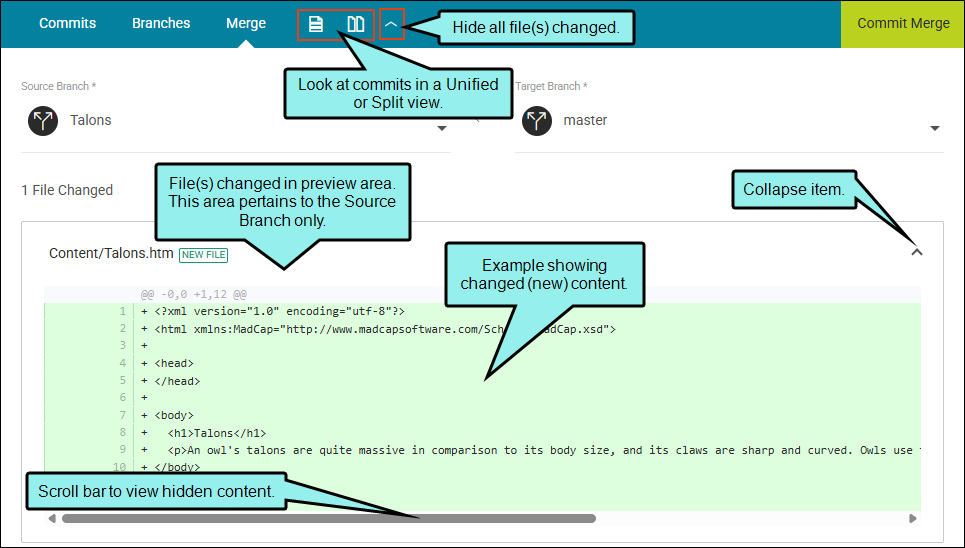Click the right arrow of horizontal scrollbar
Screen dimensions: 965x548
pos(912,519)
